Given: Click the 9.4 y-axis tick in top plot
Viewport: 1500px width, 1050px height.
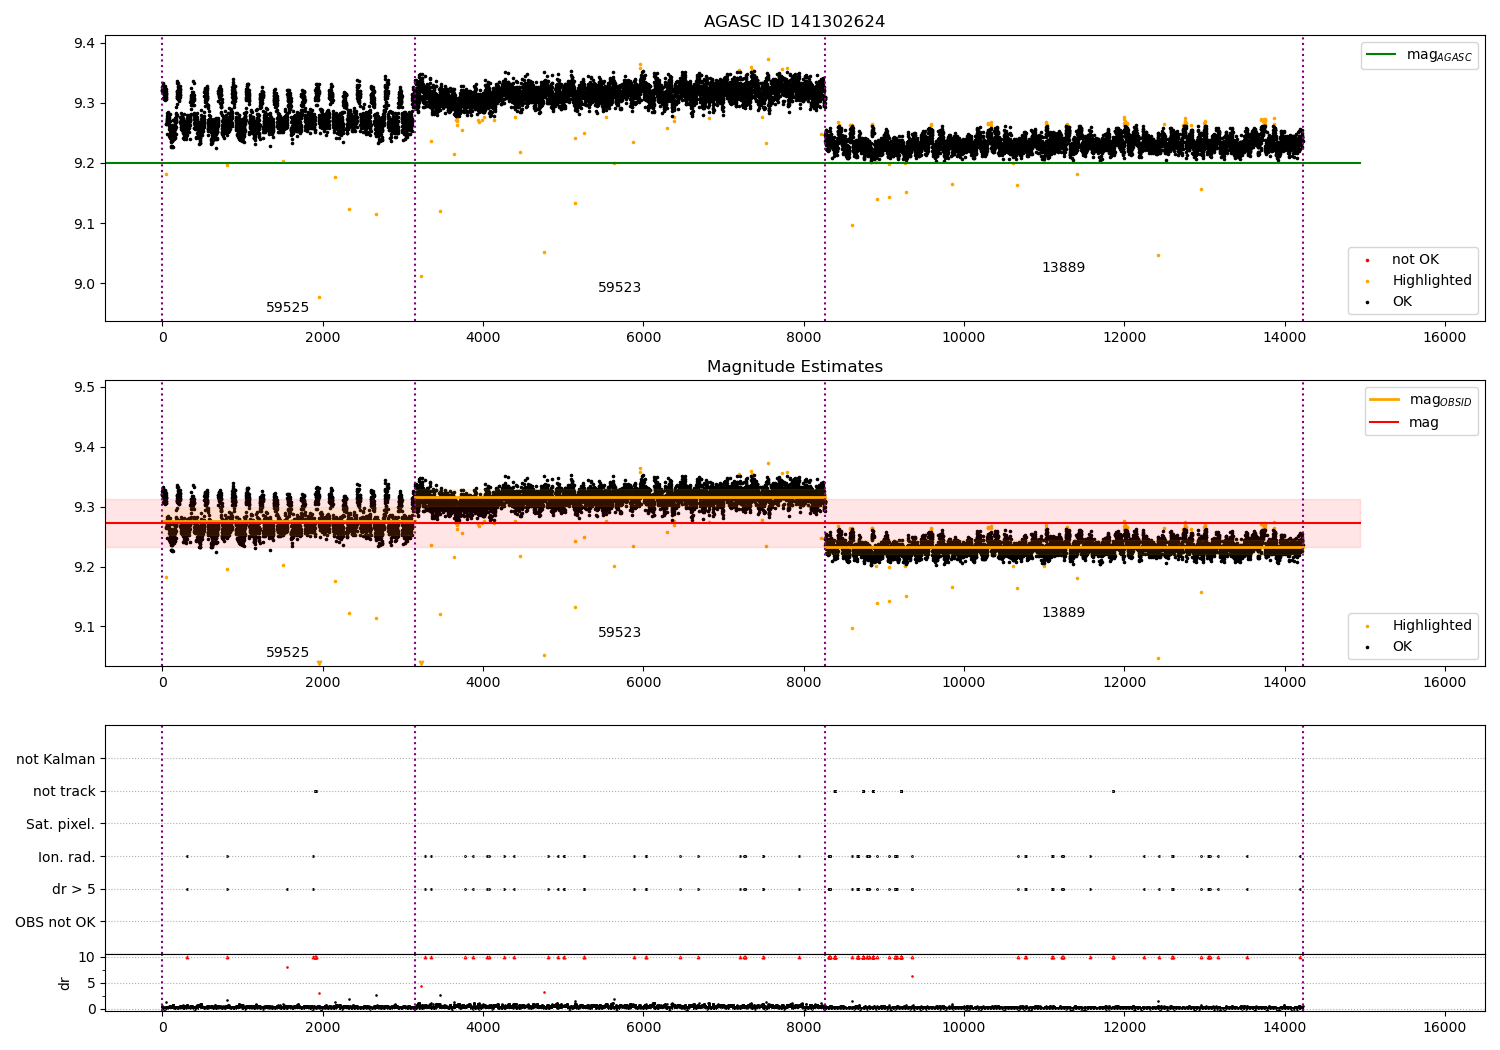Looking at the screenshot, I should (x=84, y=43).
